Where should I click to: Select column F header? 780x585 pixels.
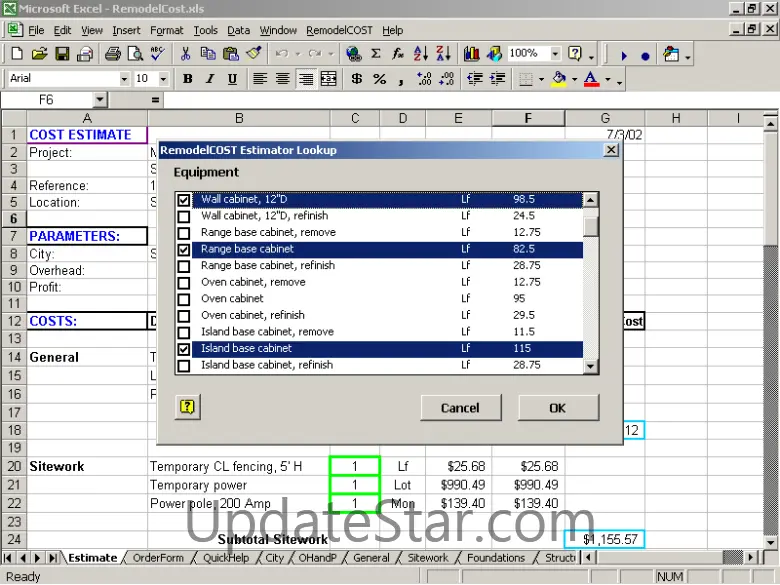pos(528,118)
